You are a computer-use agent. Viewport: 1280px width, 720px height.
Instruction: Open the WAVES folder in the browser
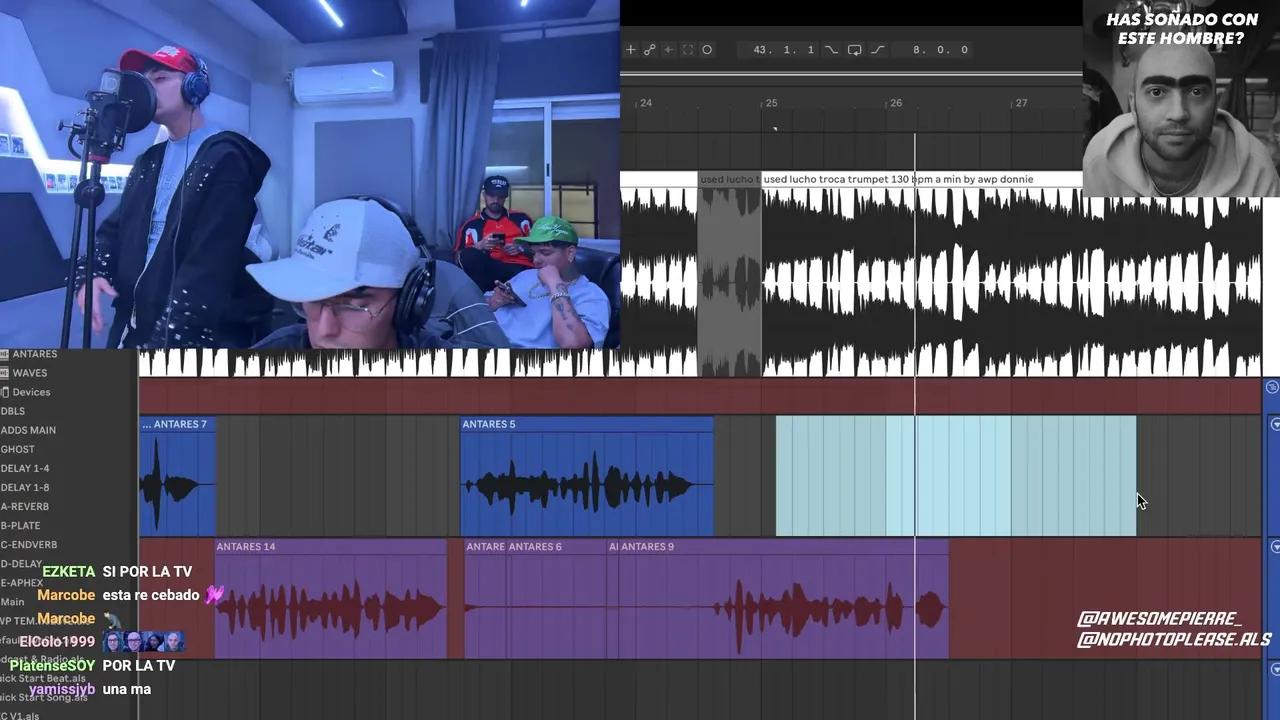tap(30, 373)
